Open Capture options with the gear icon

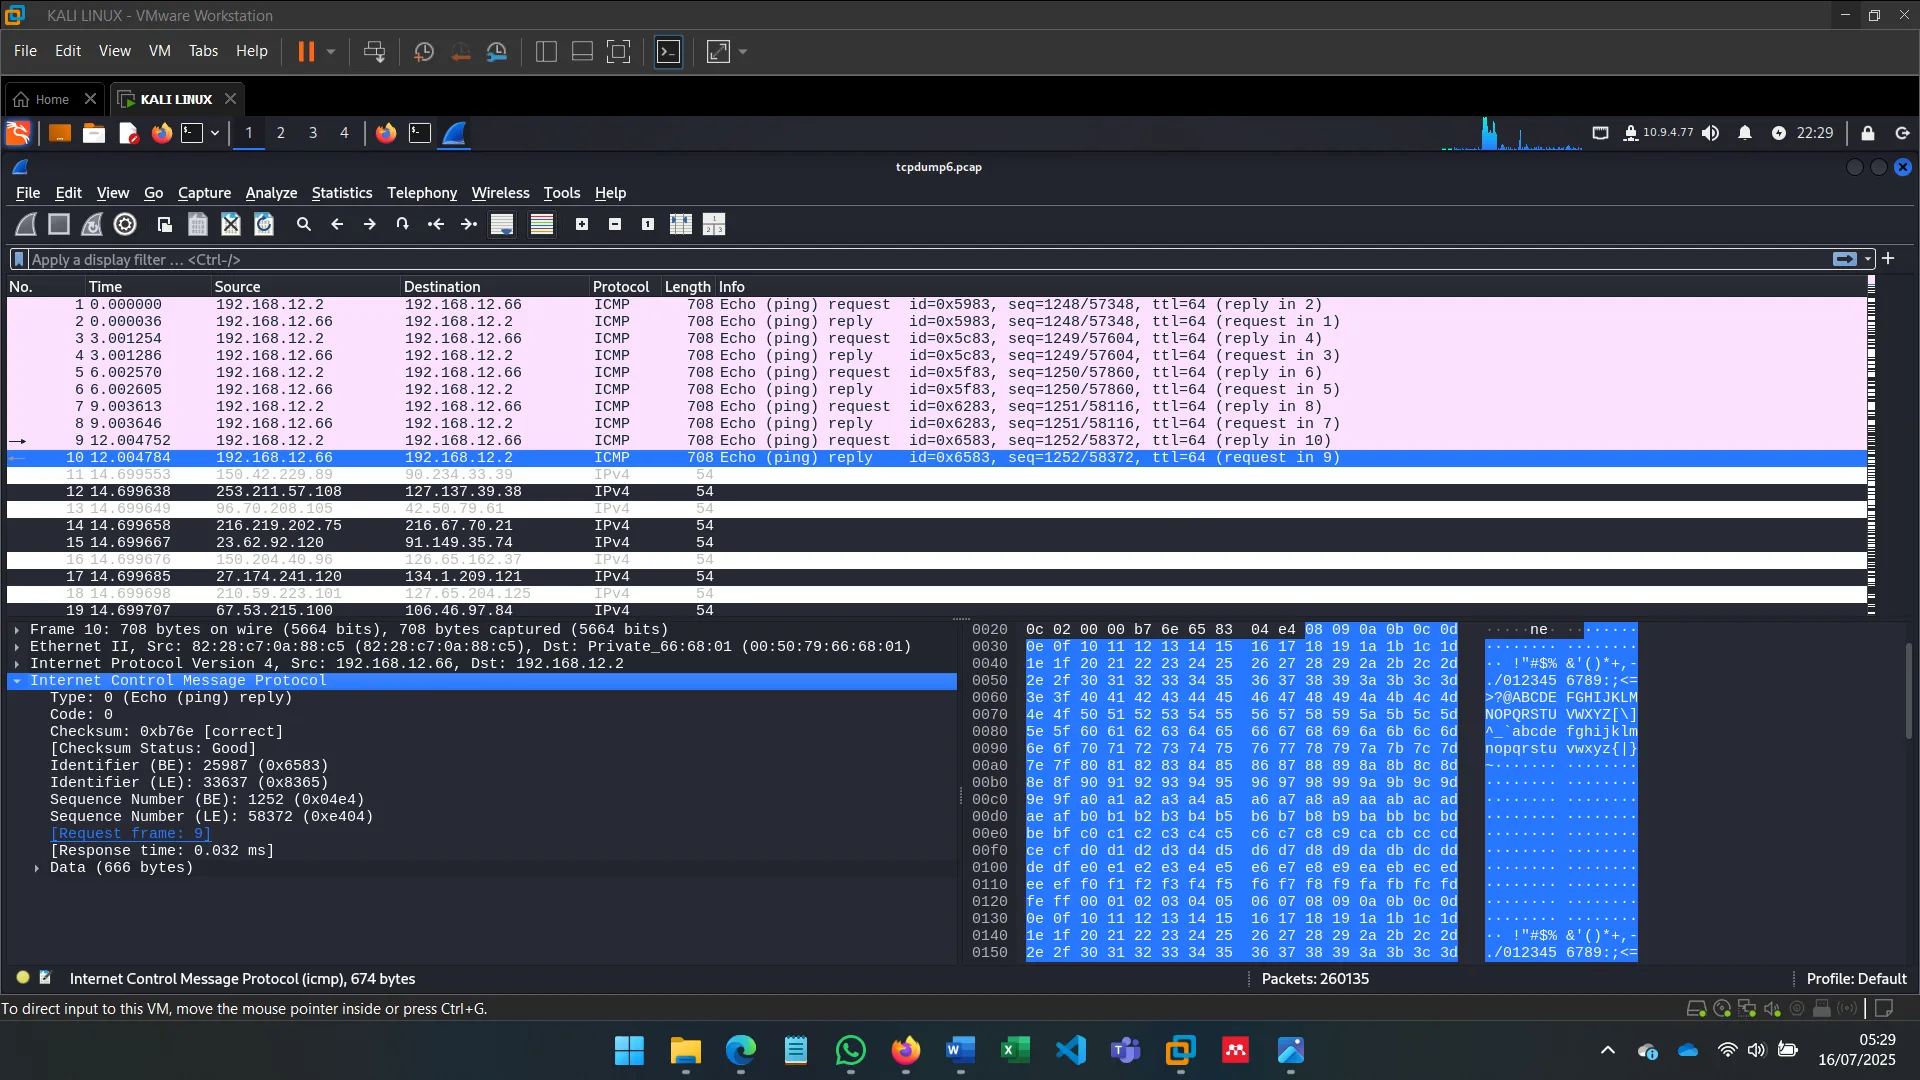tap(124, 224)
